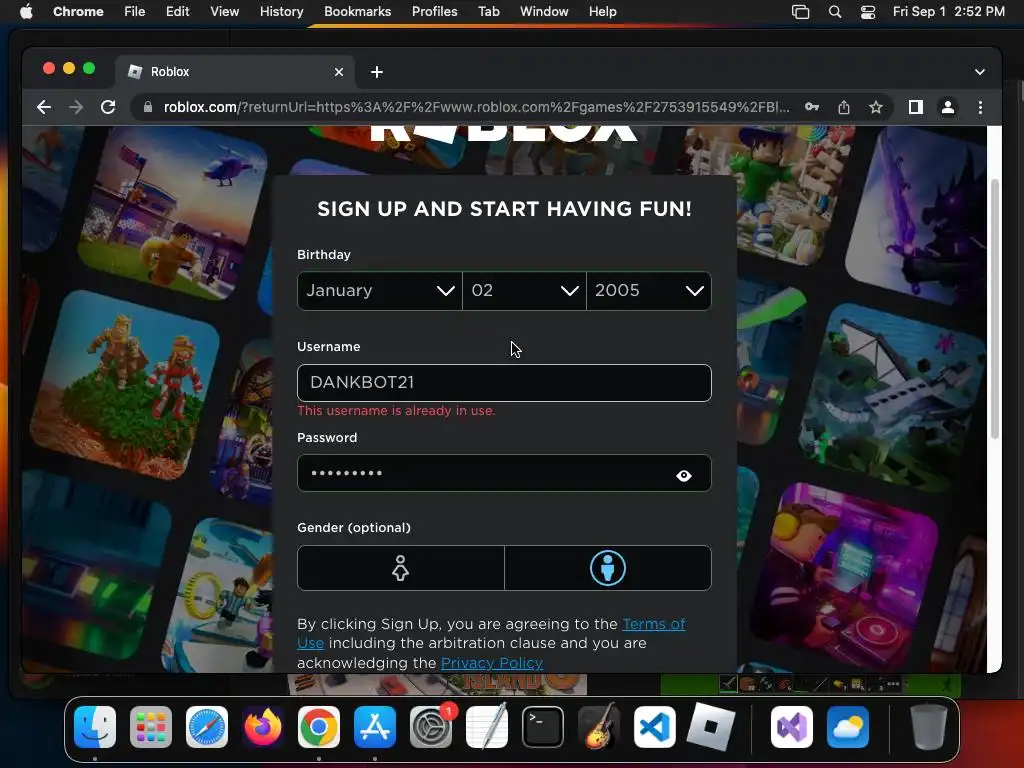Image resolution: width=1024 pixels, height=768 pixels.
Task: Open App Store from the Dock
Action: [x=375, y=727]
